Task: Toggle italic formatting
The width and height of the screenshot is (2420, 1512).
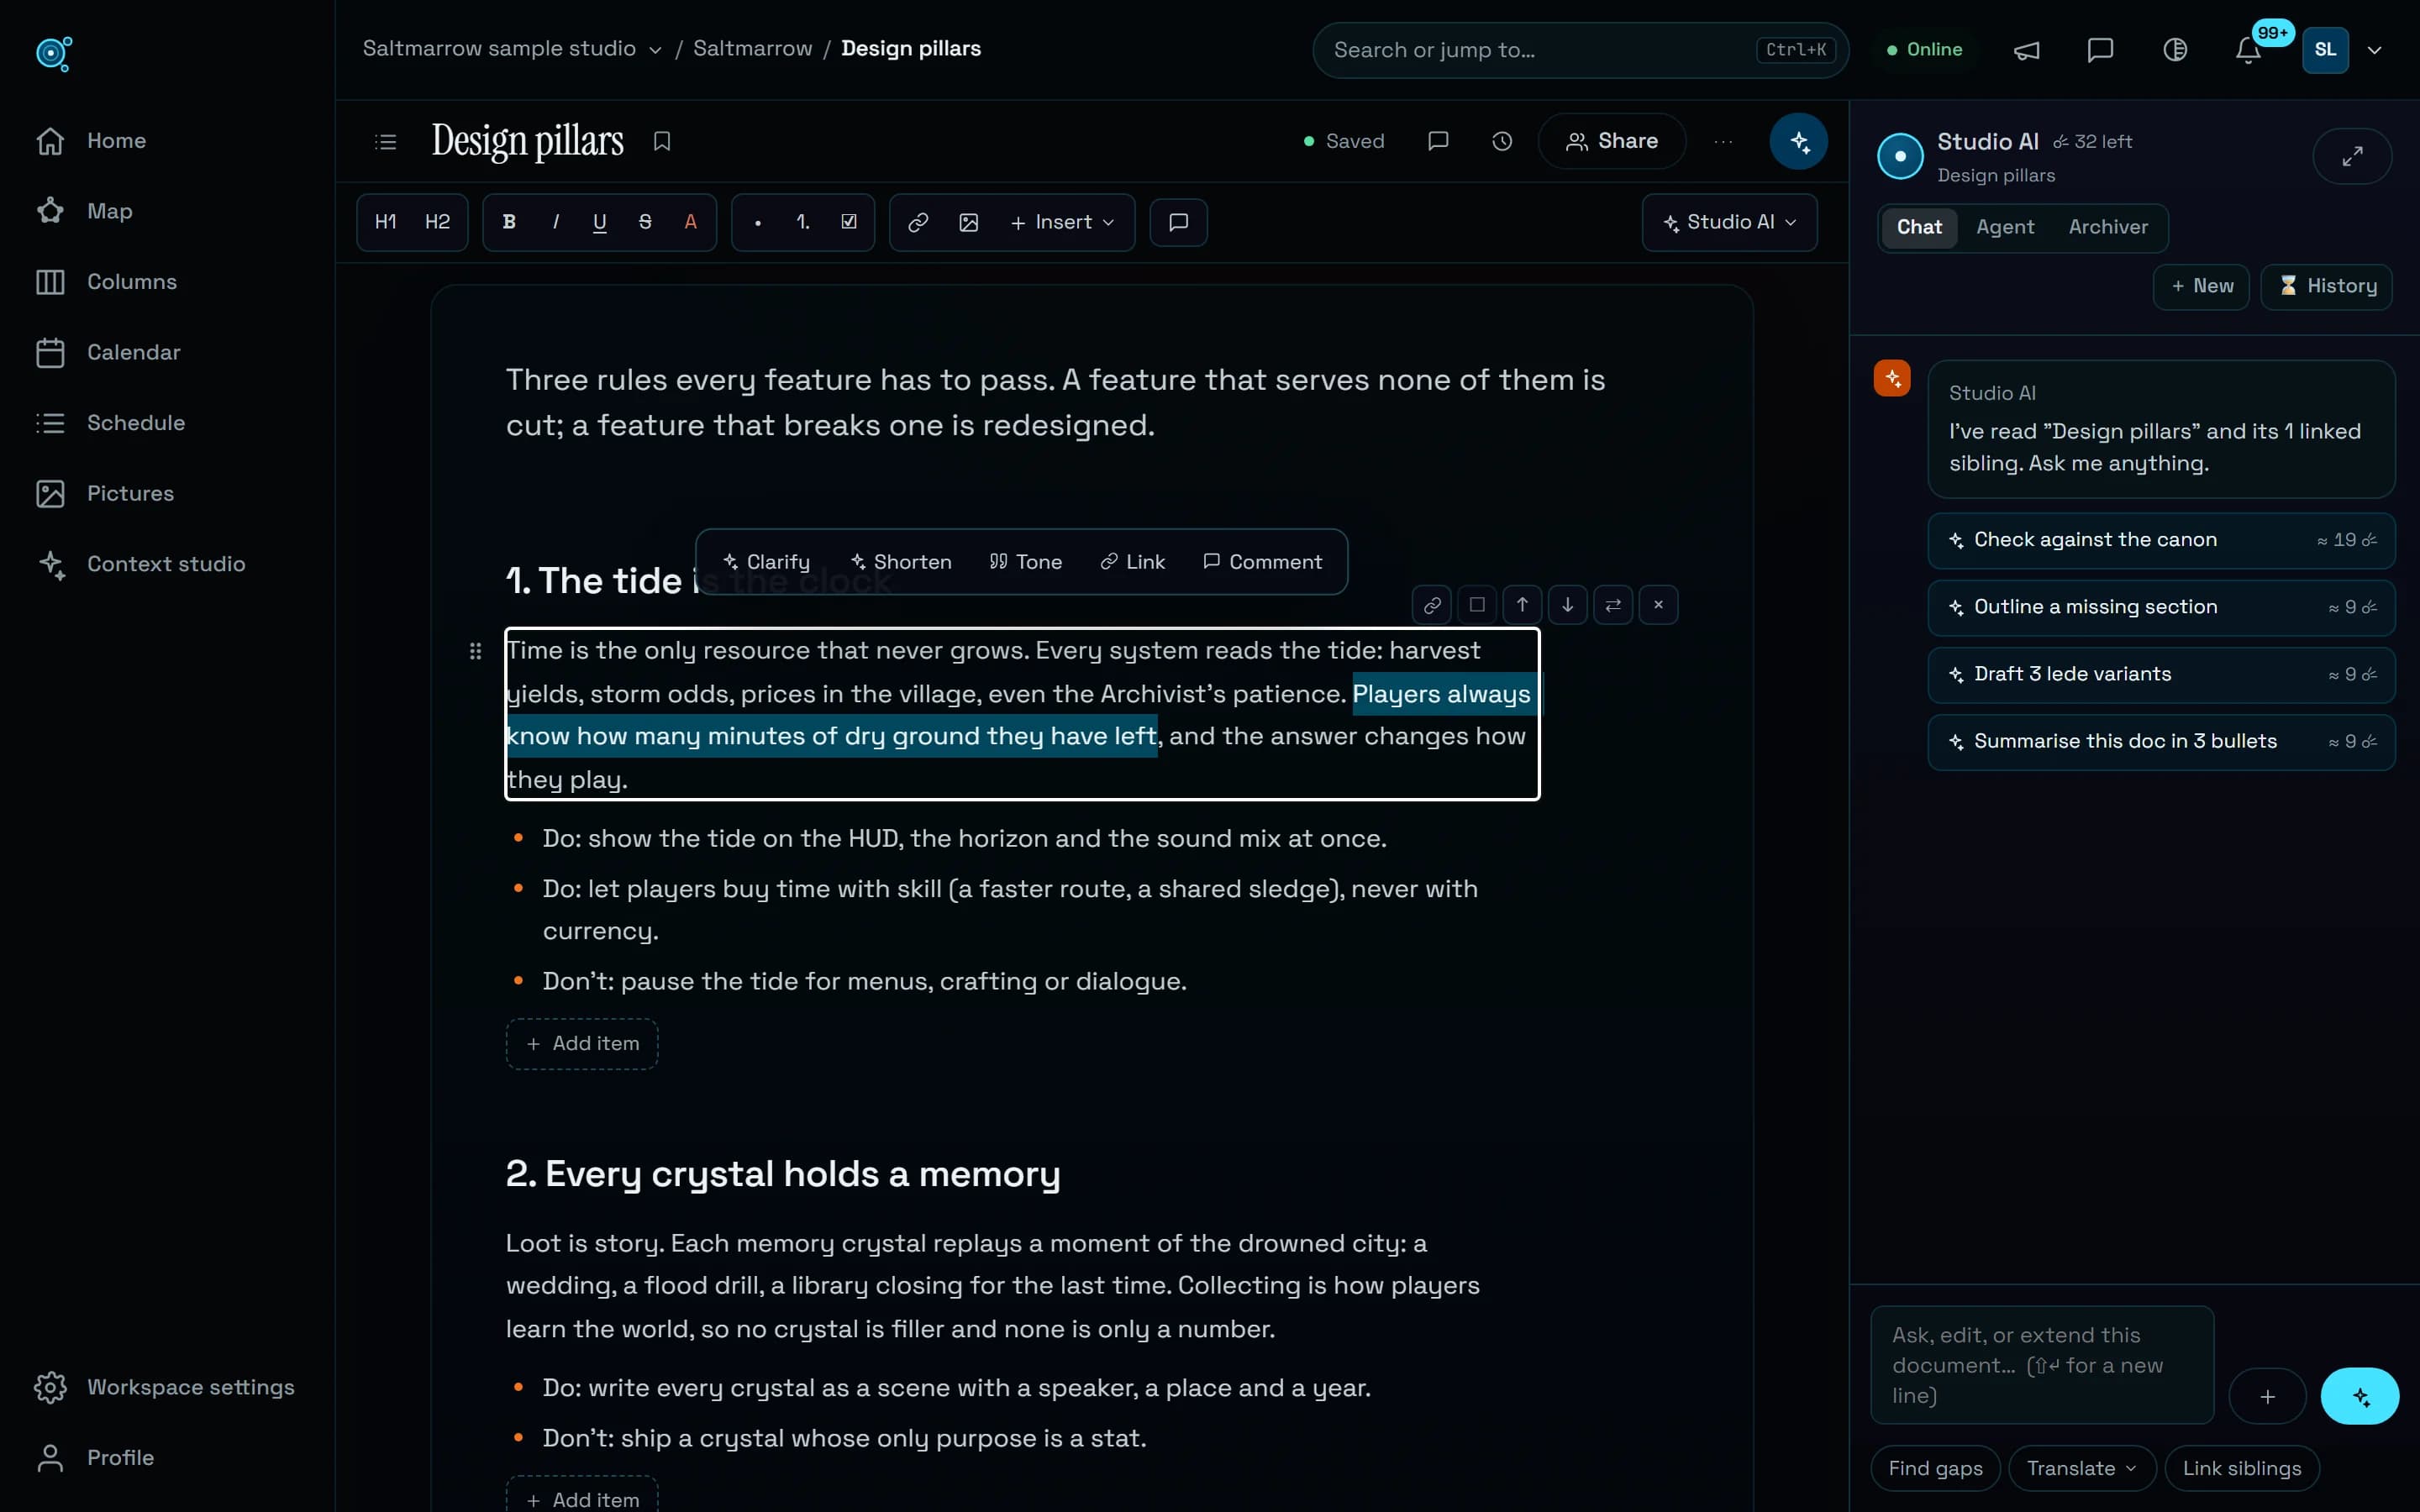Action: pyautogui.click(x=555, y=222)
